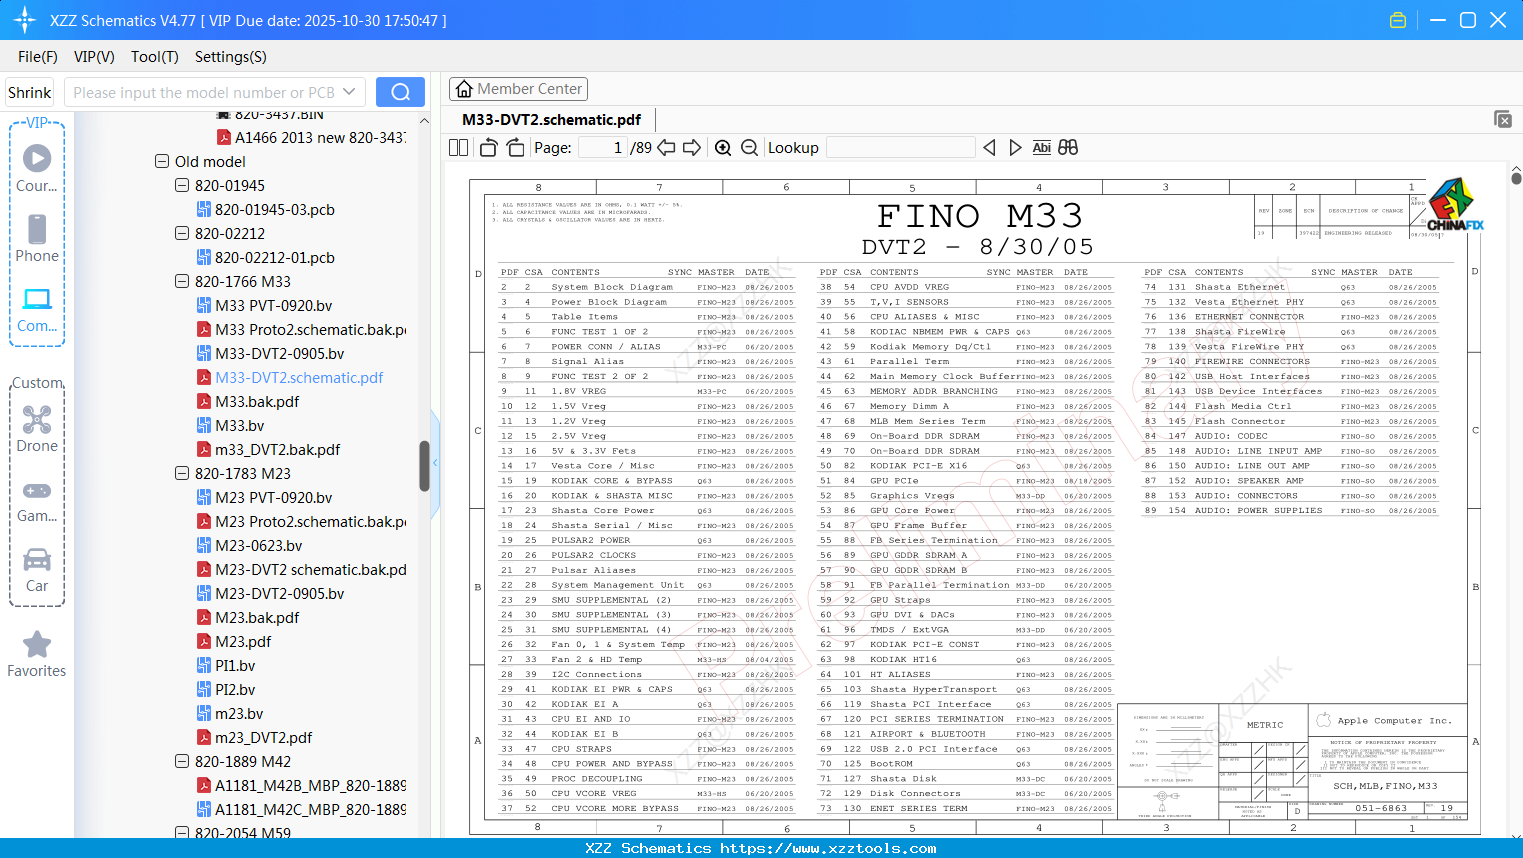Zoom in on the schematic
The width and height of the screenshot is (1523, 858).
(x=723, y=148)
